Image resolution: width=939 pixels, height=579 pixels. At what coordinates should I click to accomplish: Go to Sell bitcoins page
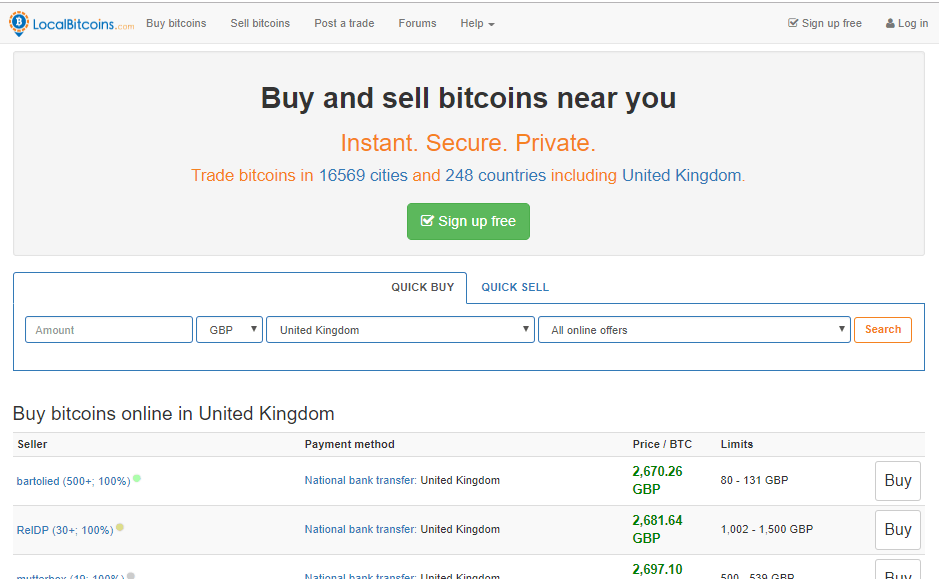260,23
